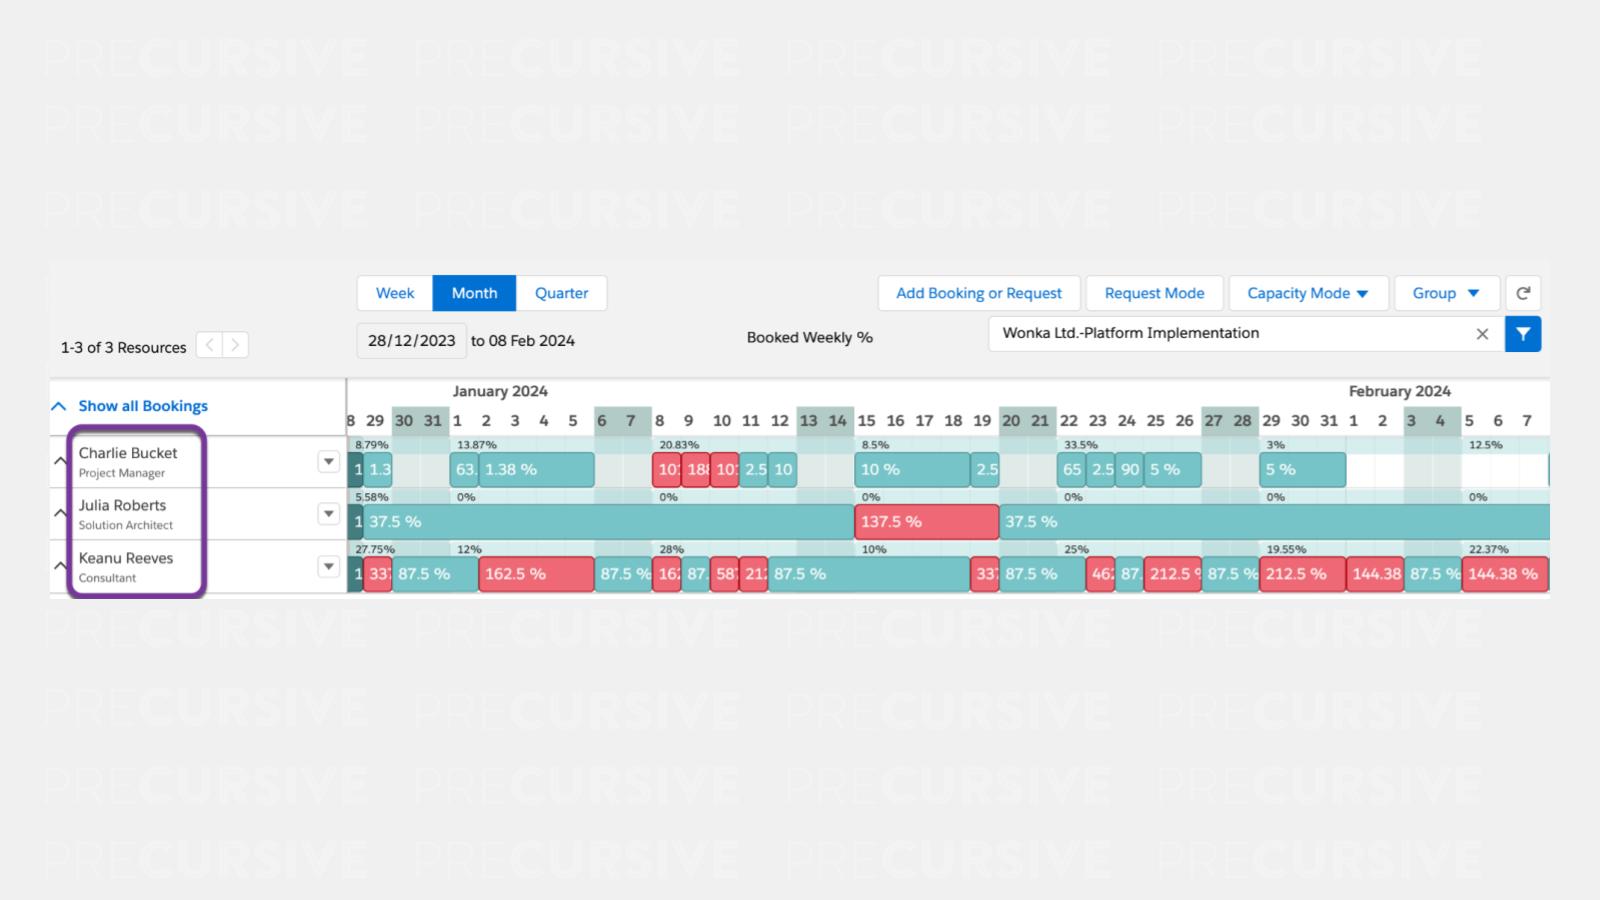Image resolution: width=1600 pixels, height=900 pixels.
Task: Collapse Julia Roberts' row with chevron
Action: [x=60, y=513]
